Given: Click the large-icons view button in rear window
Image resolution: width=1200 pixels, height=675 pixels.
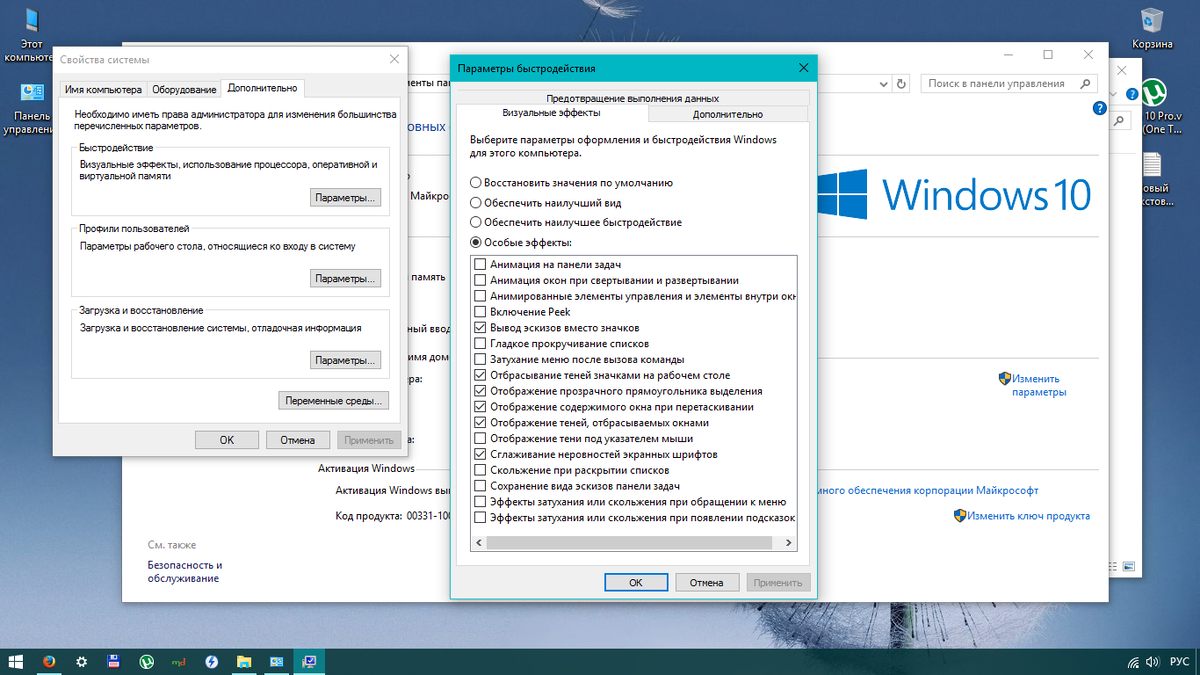Looking at the screenshot, I should (x=1131, y=567).
